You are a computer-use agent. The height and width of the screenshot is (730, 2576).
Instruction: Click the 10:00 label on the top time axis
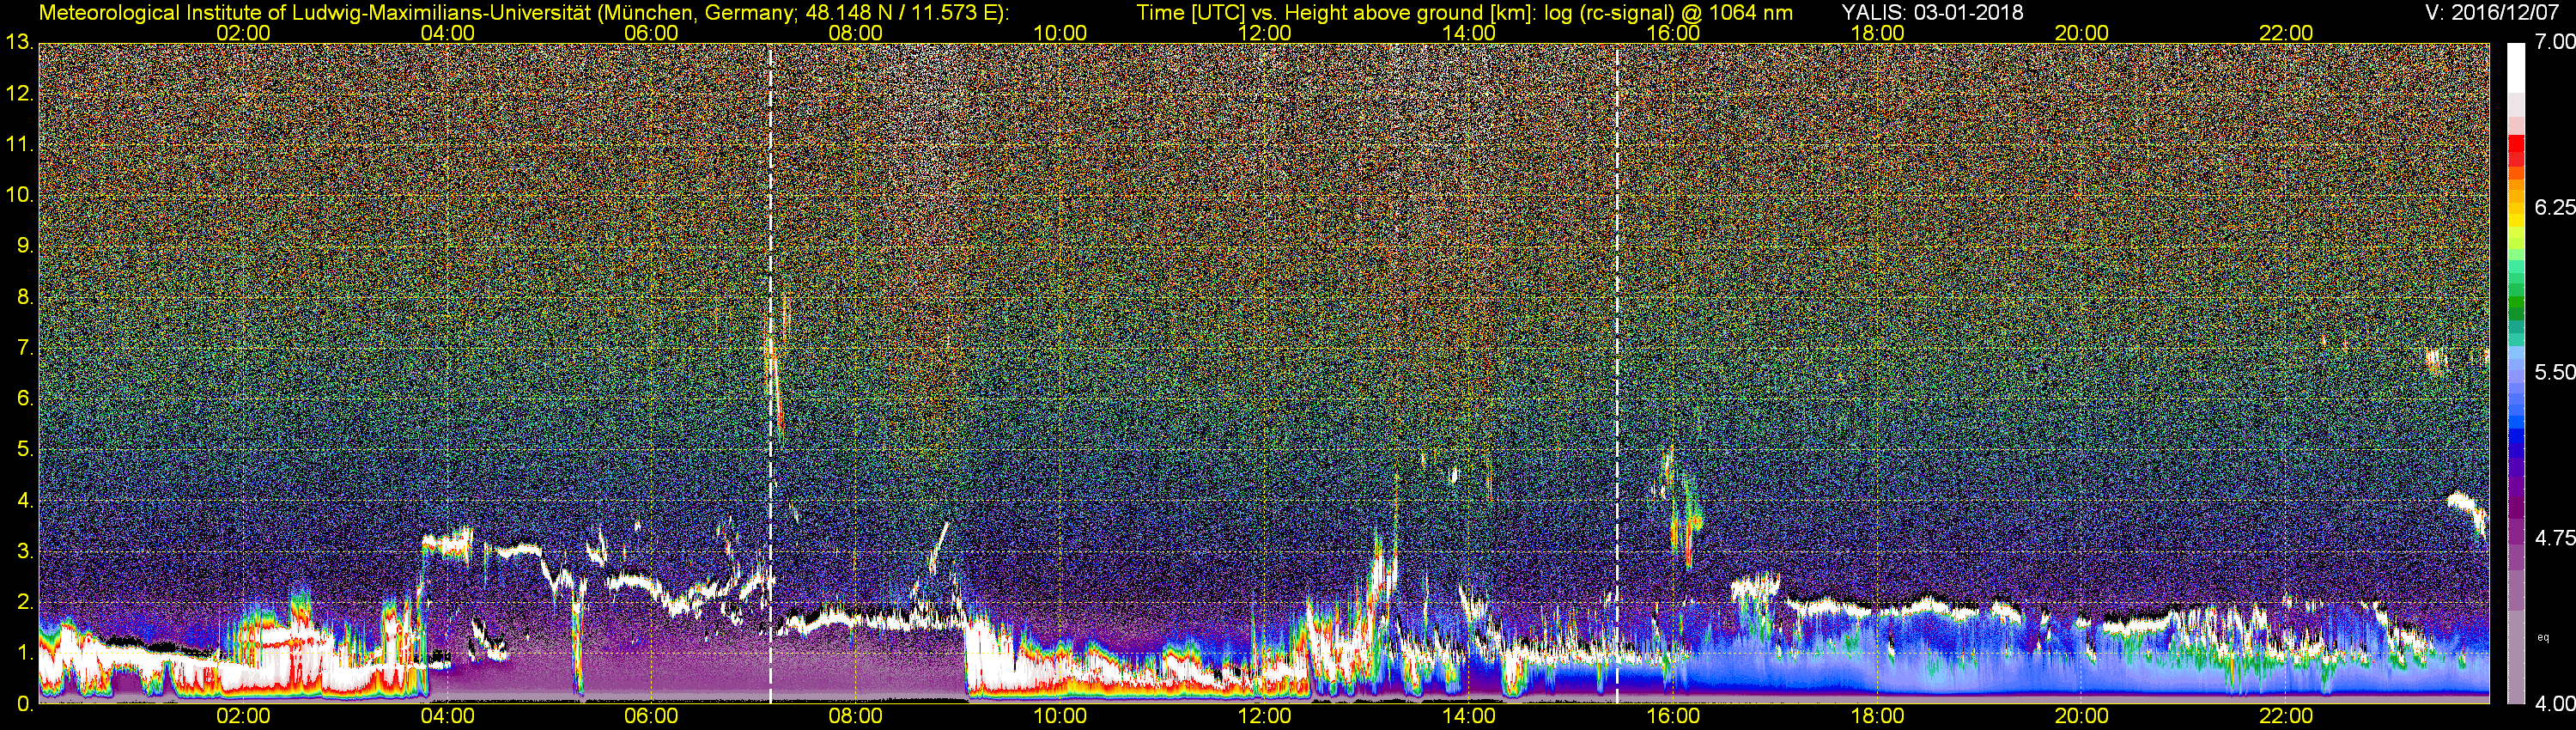pyautogui.click(x=1060, y=33)
